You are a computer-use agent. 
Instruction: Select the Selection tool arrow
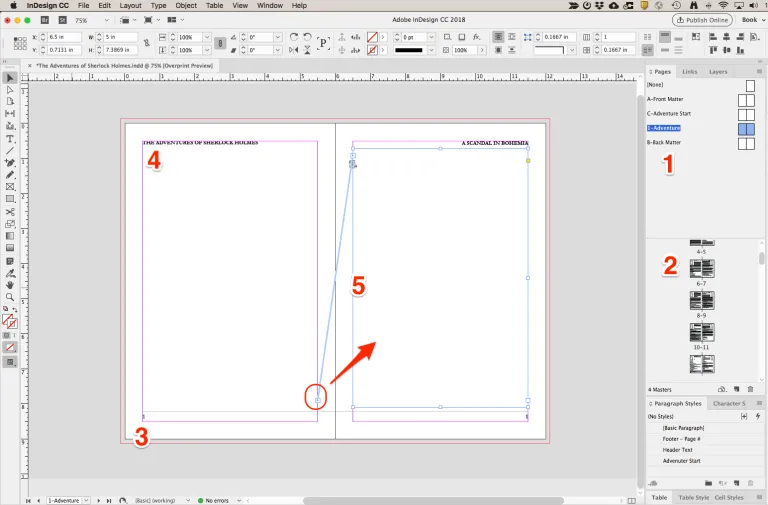10,78
